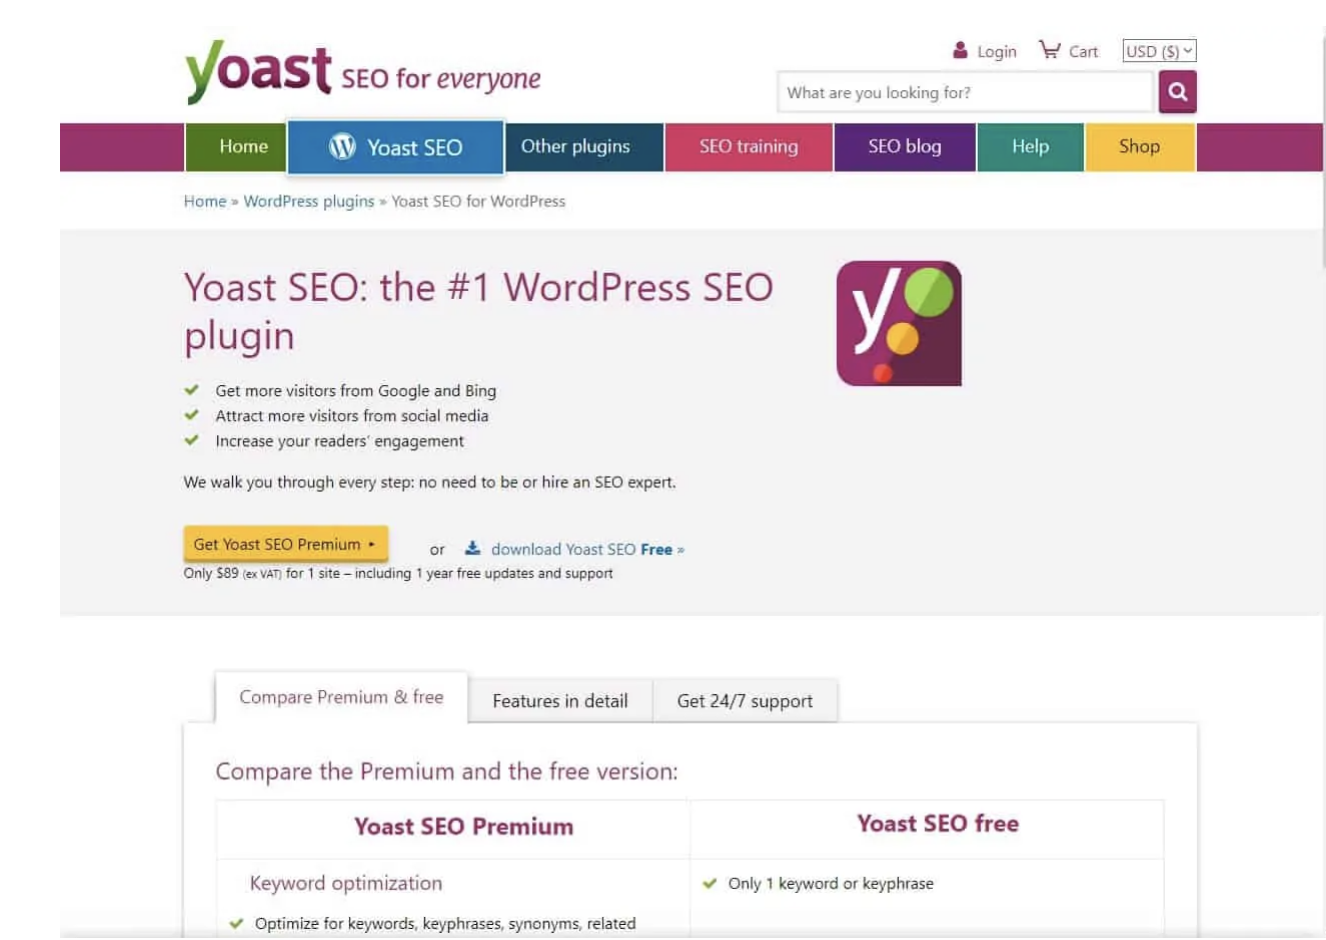Click 'Get more visitors from Google and Bing' text

(356, 391)
